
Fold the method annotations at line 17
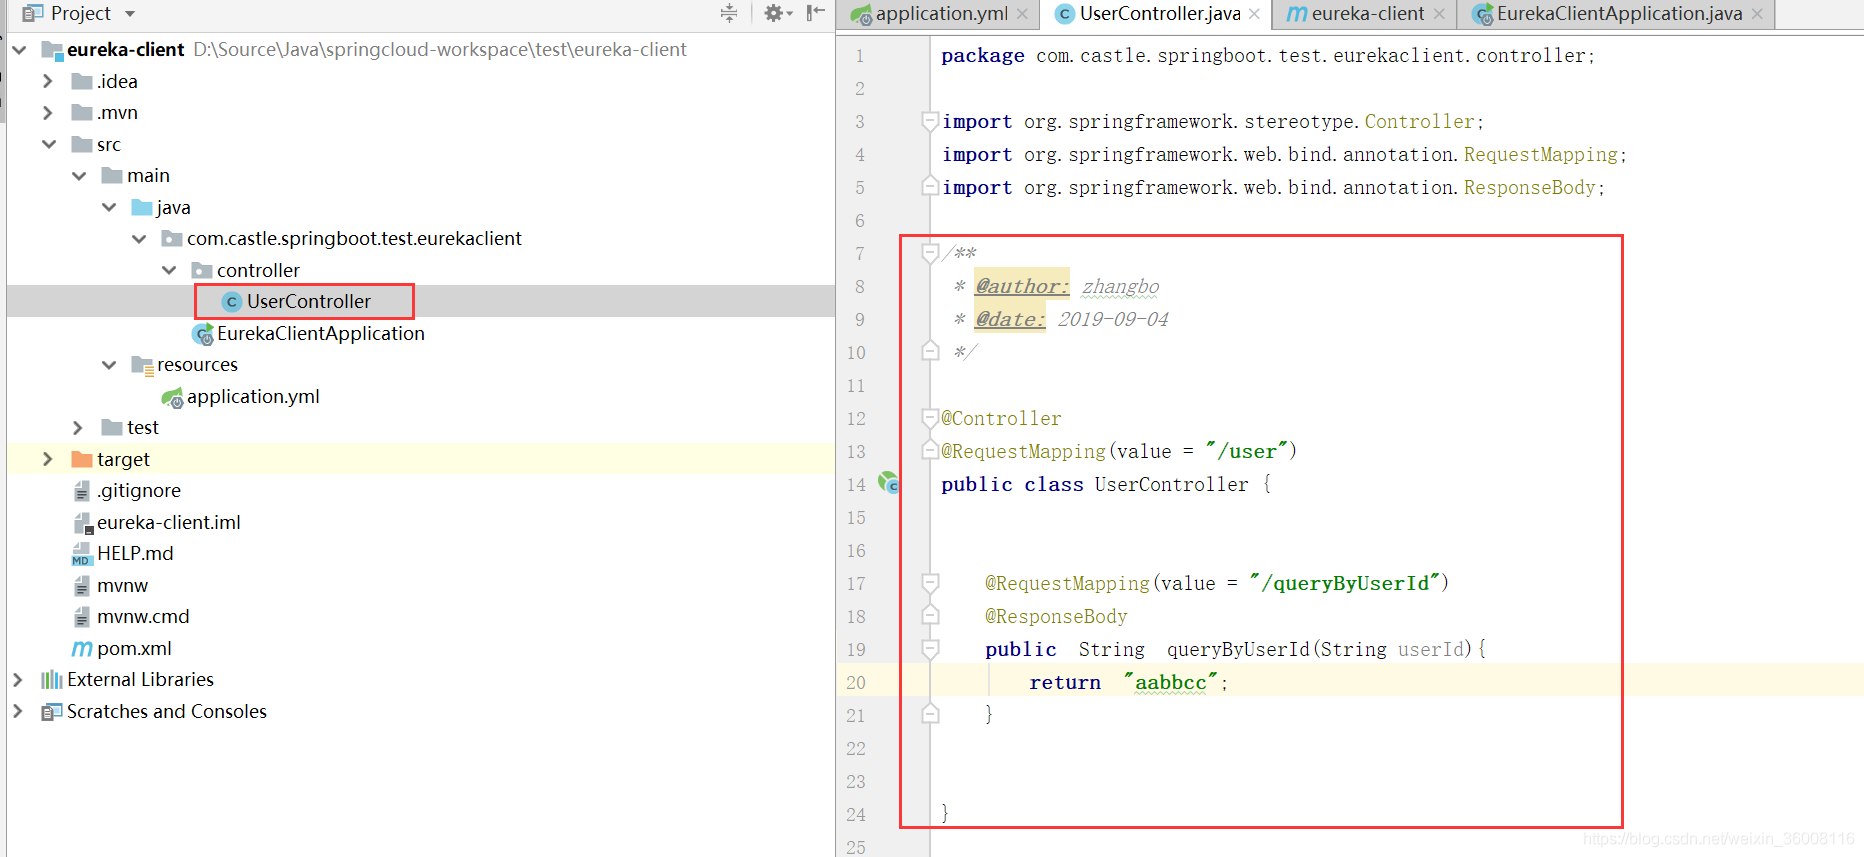930,583
